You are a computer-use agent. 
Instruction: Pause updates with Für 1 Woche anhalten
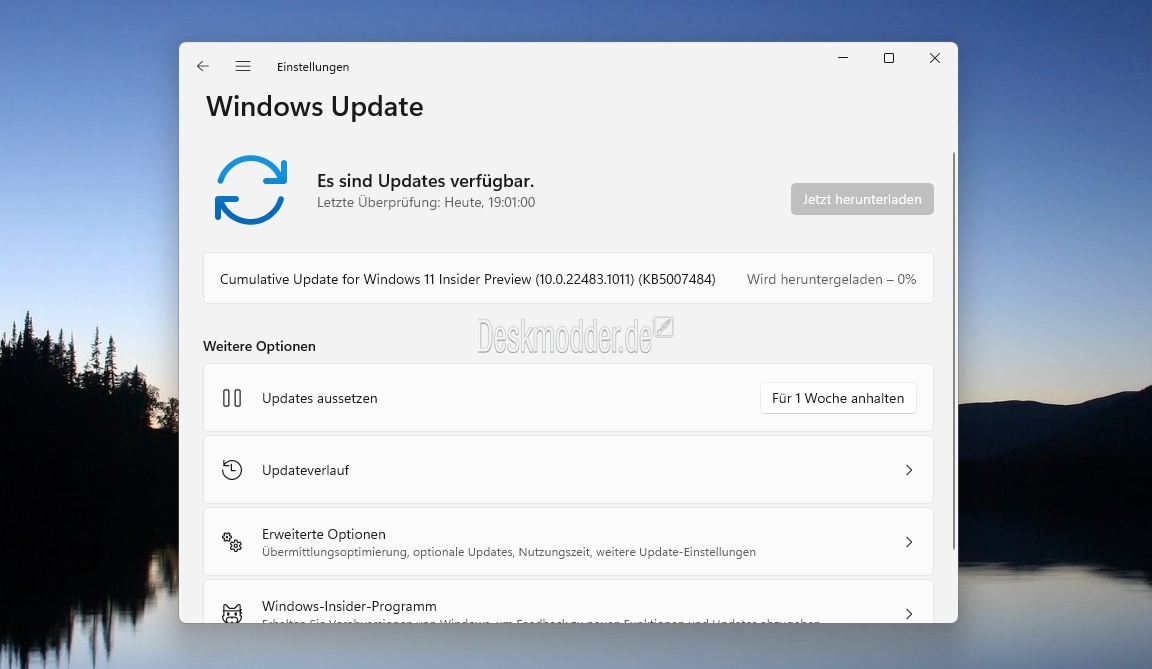[838, 398]
